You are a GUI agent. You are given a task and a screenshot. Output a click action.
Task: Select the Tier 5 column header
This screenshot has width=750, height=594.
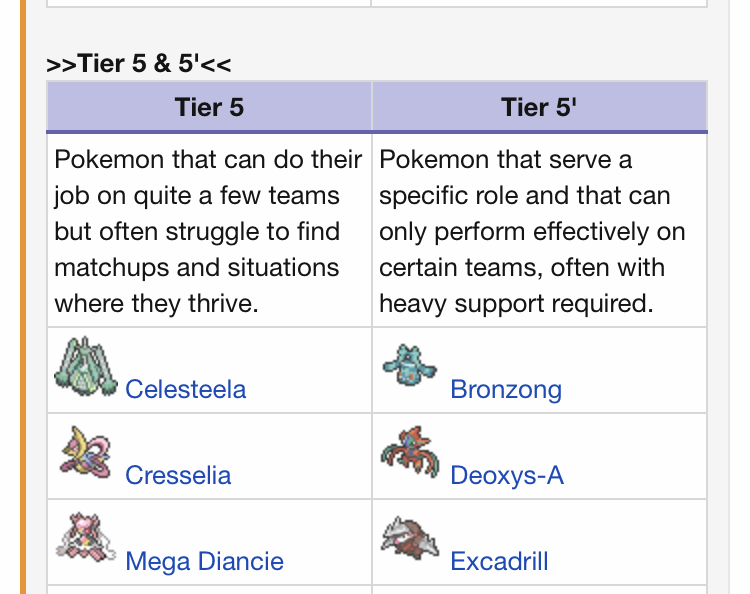(209, 106)
